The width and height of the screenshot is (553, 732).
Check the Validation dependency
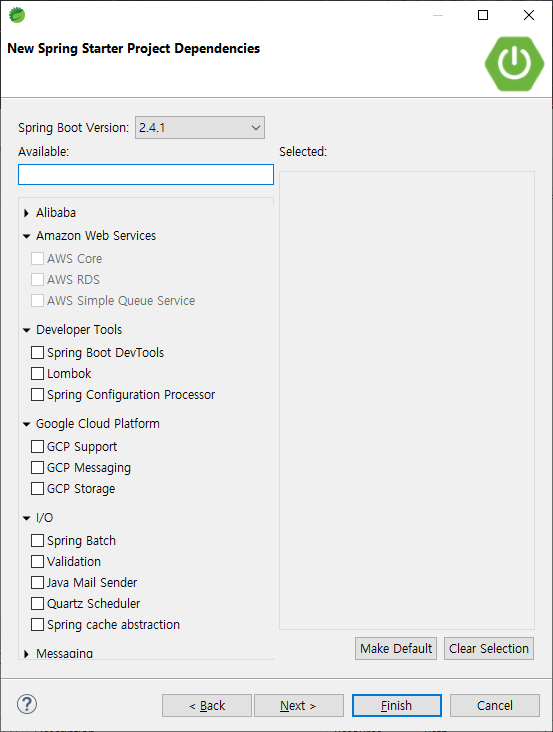click(37, 562)
